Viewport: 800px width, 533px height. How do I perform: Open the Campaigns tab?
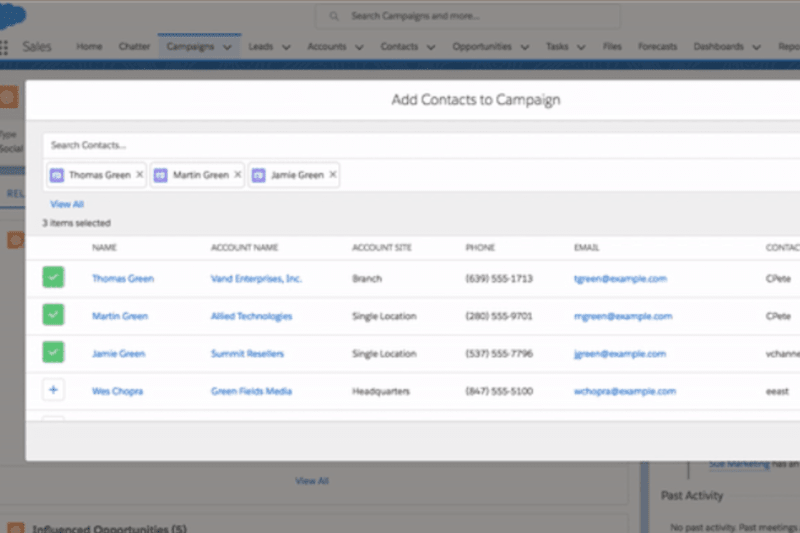[x=190, y=46]
